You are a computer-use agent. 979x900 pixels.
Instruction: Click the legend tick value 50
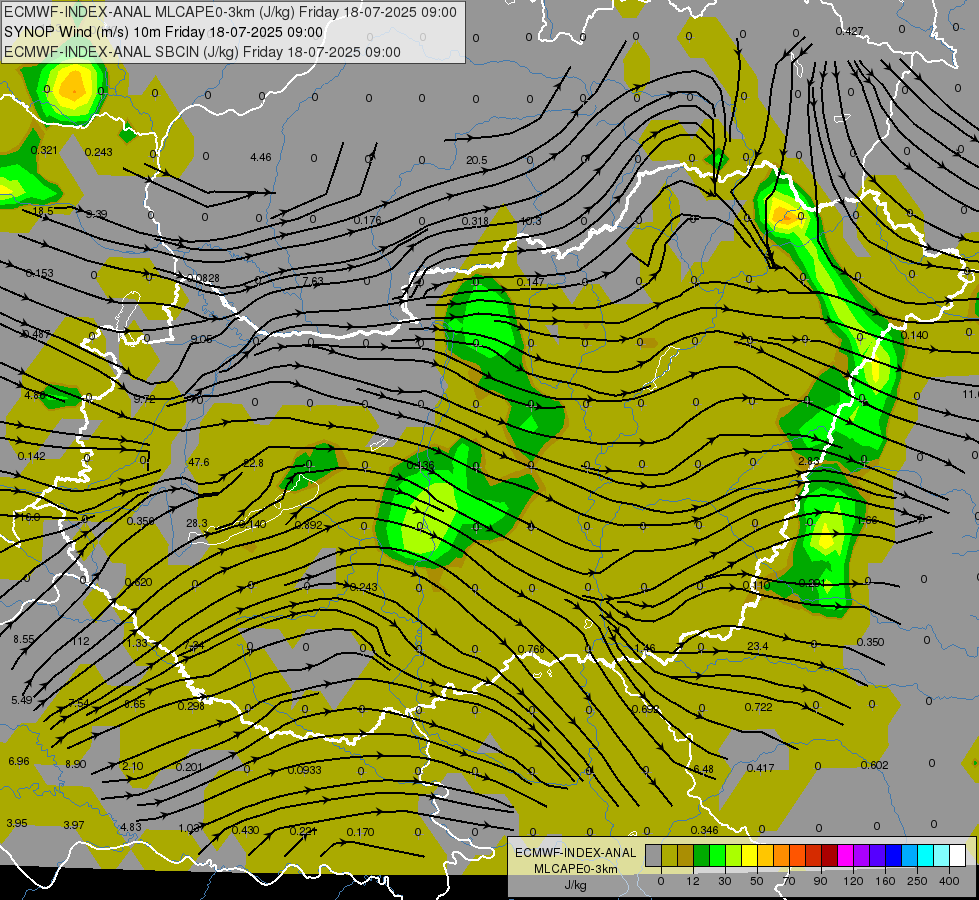(x=757, y=881)
